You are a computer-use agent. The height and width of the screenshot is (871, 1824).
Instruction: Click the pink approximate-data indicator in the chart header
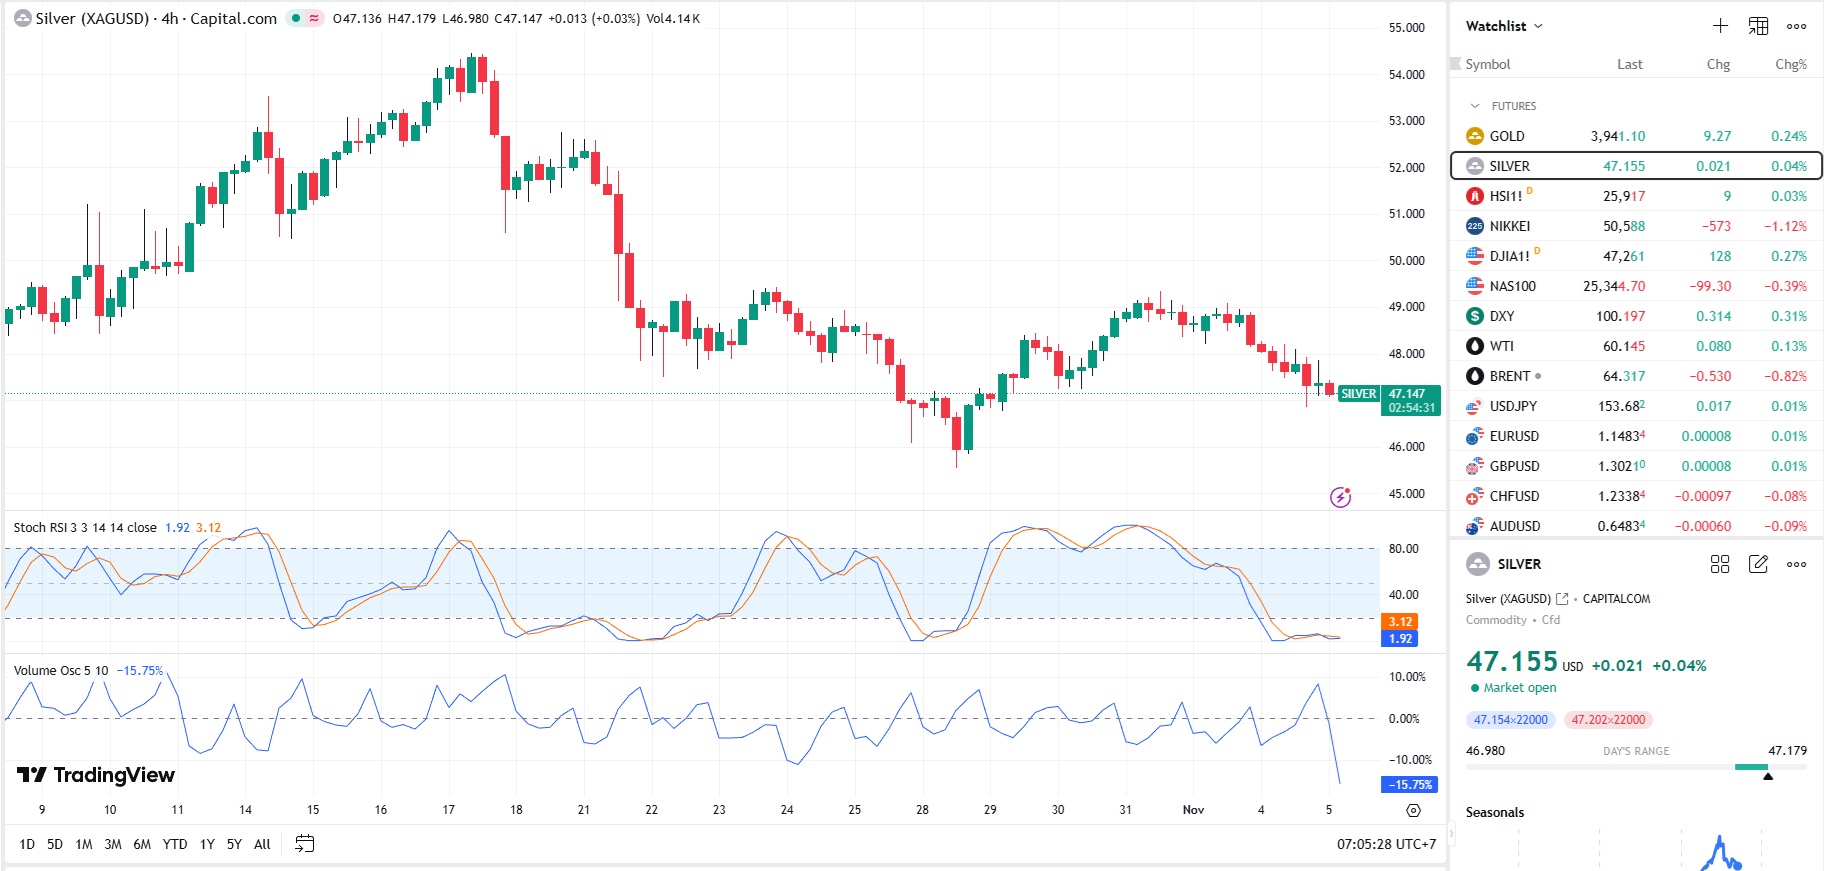click(314, 18)
